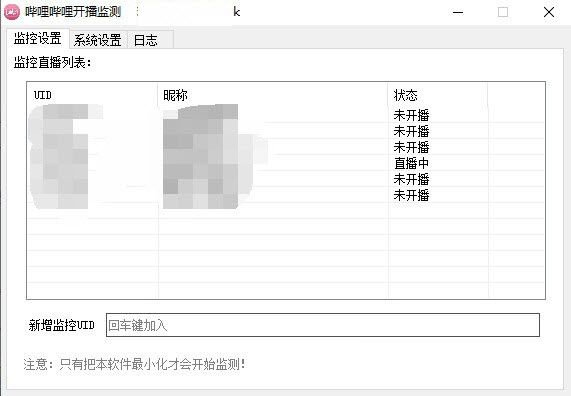
Task: Select the row showing 直播中 status
Action: click(x=286, y=163)
